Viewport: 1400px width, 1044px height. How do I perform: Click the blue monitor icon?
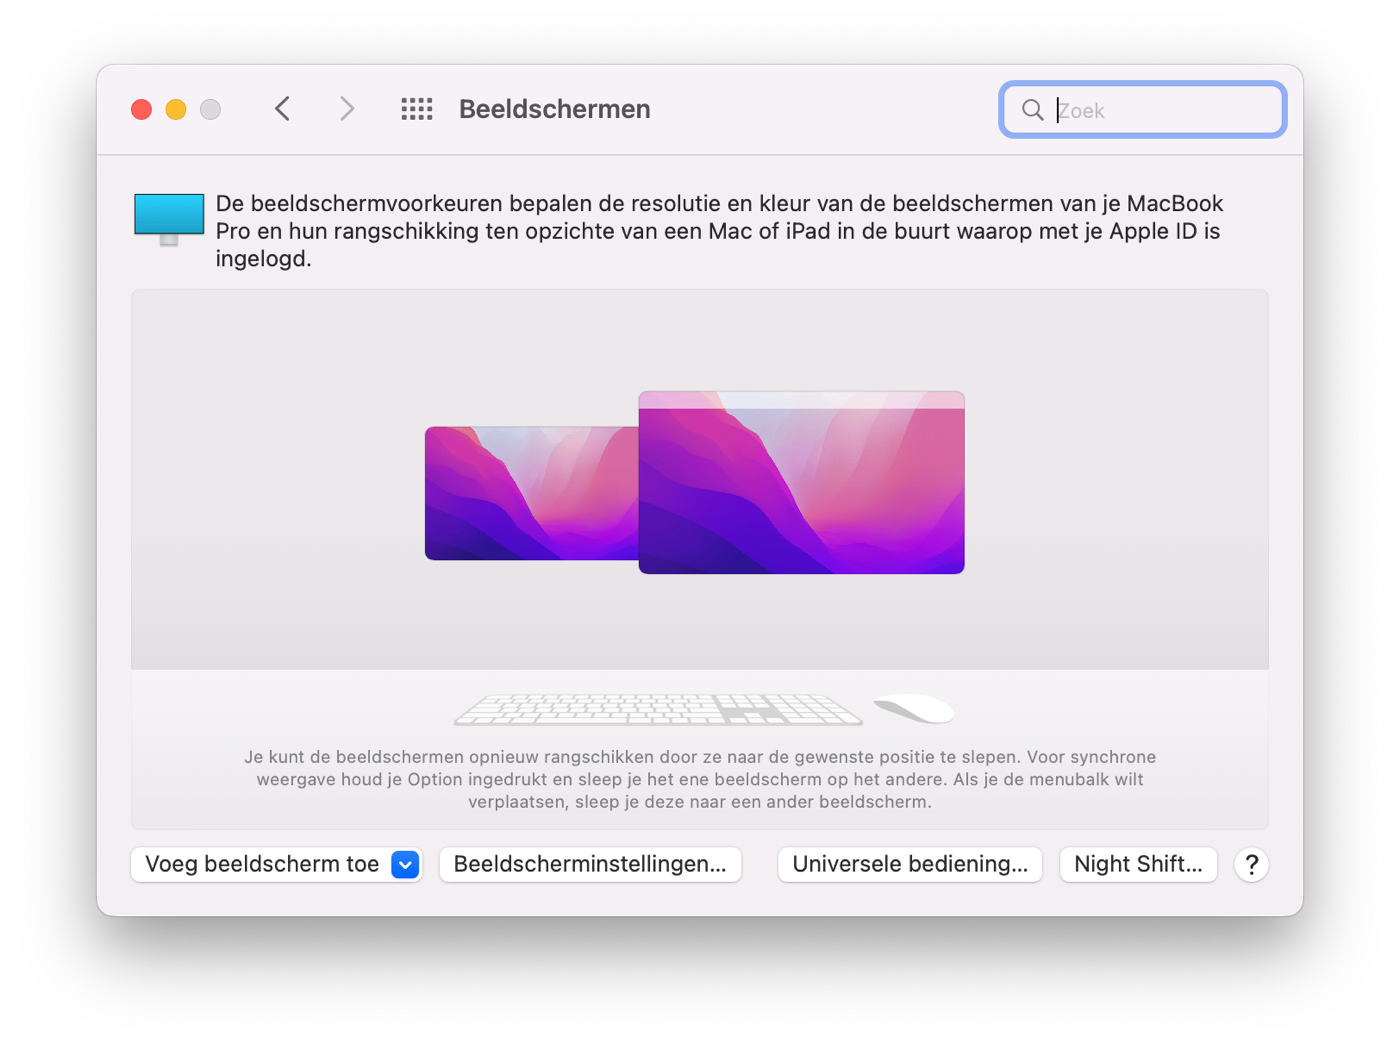169,219
